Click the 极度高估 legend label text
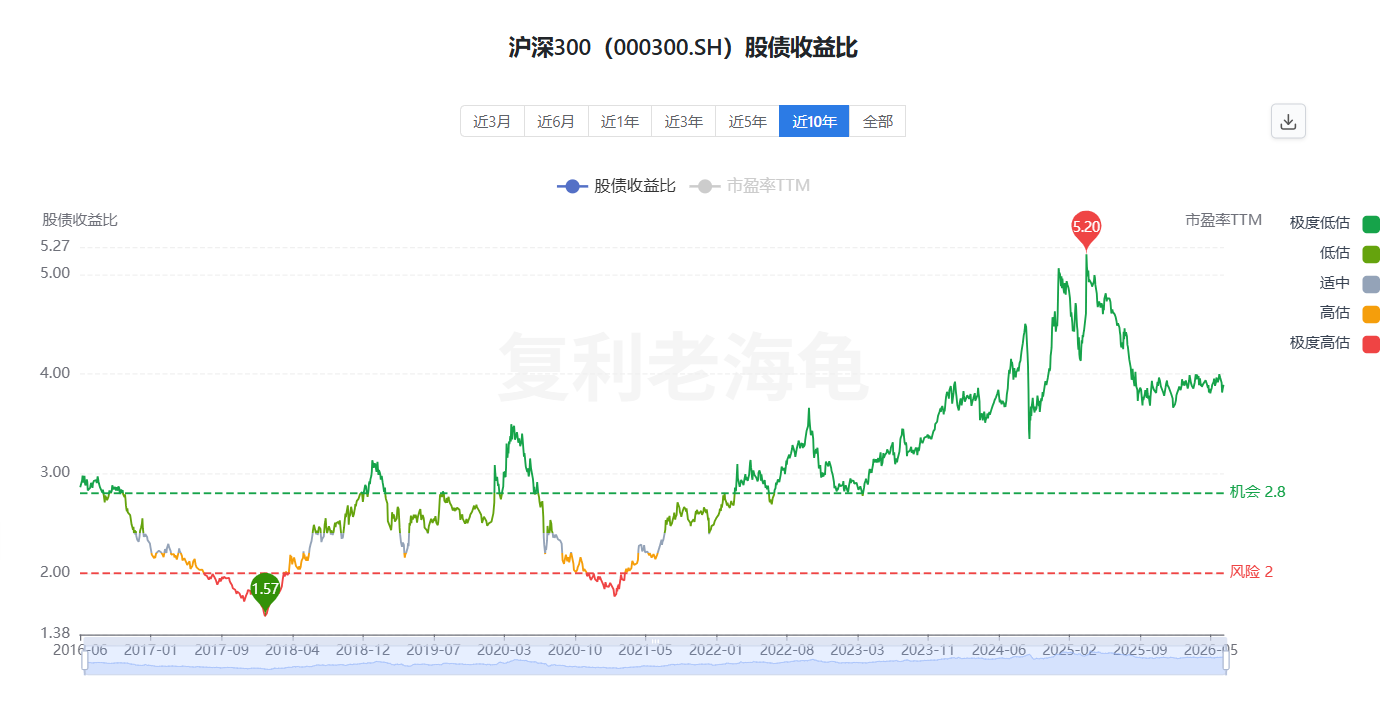The width and height of the screenshot is (1399, 710). coord(1319,343)
